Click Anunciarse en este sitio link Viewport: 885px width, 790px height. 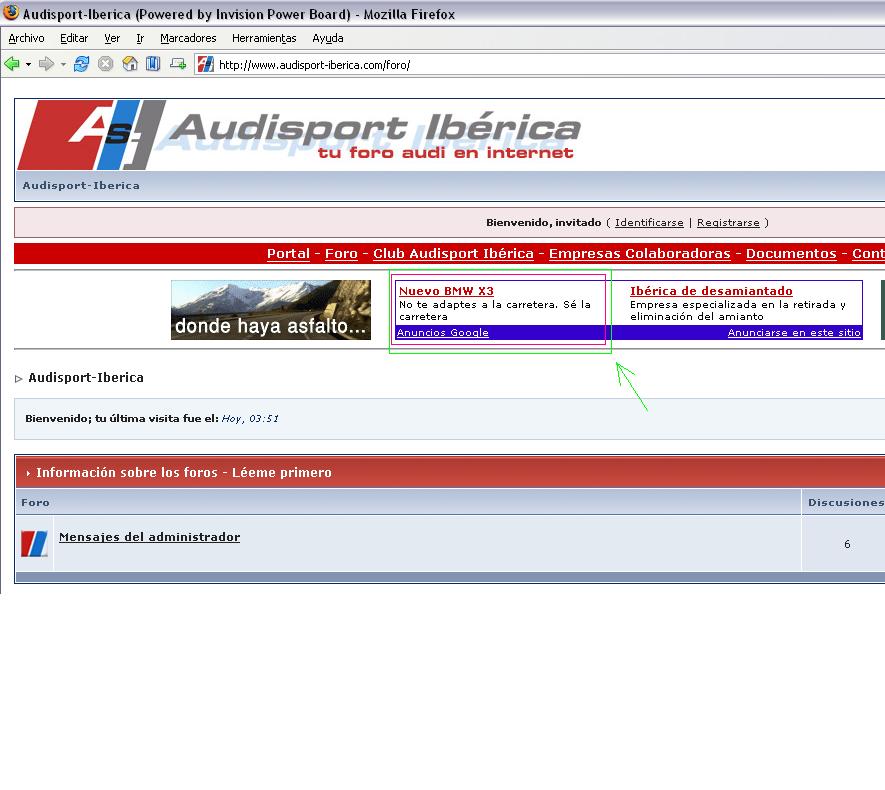794,332
